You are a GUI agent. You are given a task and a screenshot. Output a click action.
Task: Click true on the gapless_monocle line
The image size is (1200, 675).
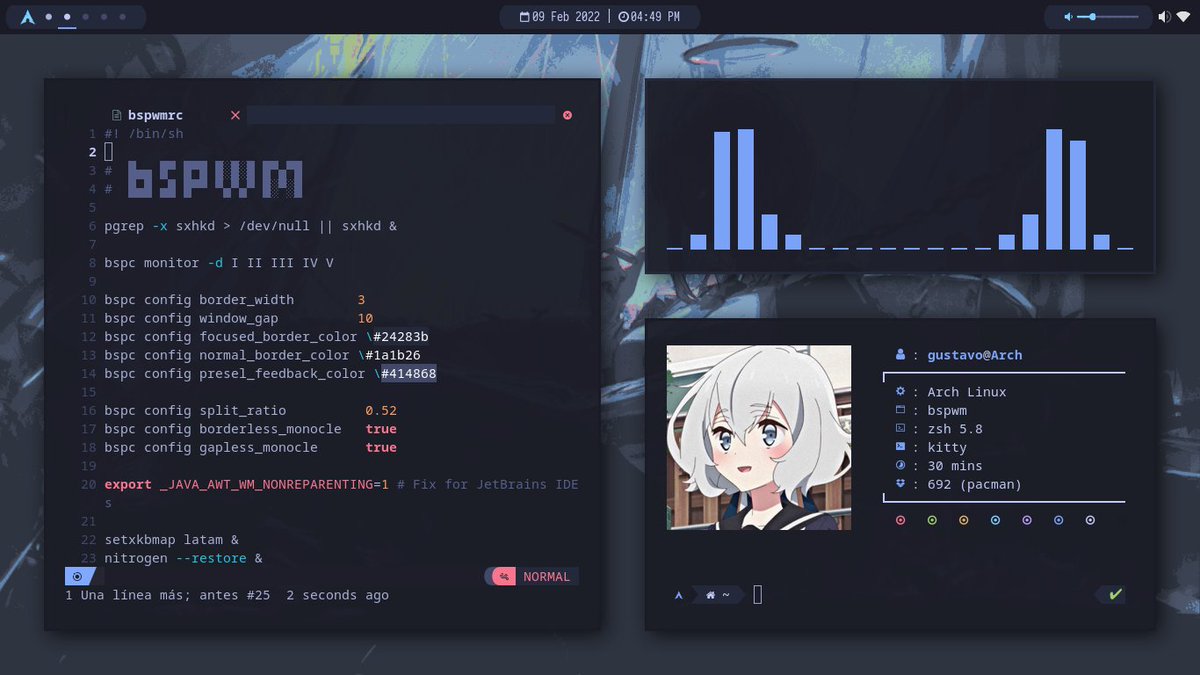click(x=381, y=447)
